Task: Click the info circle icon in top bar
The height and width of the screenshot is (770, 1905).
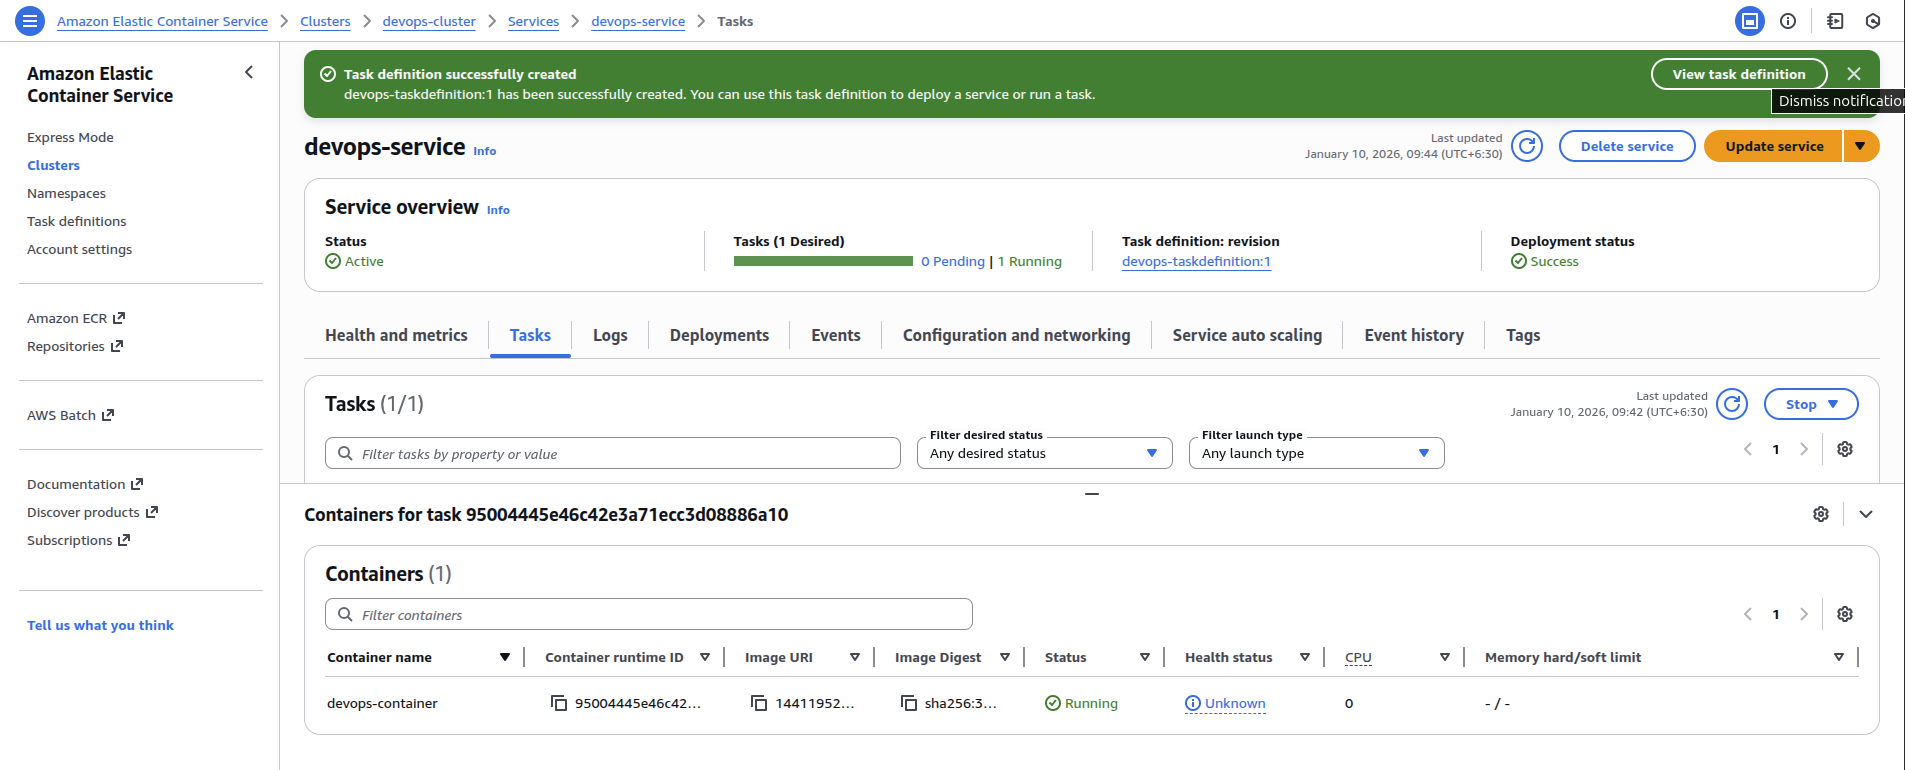Action: coord(1788,21)
